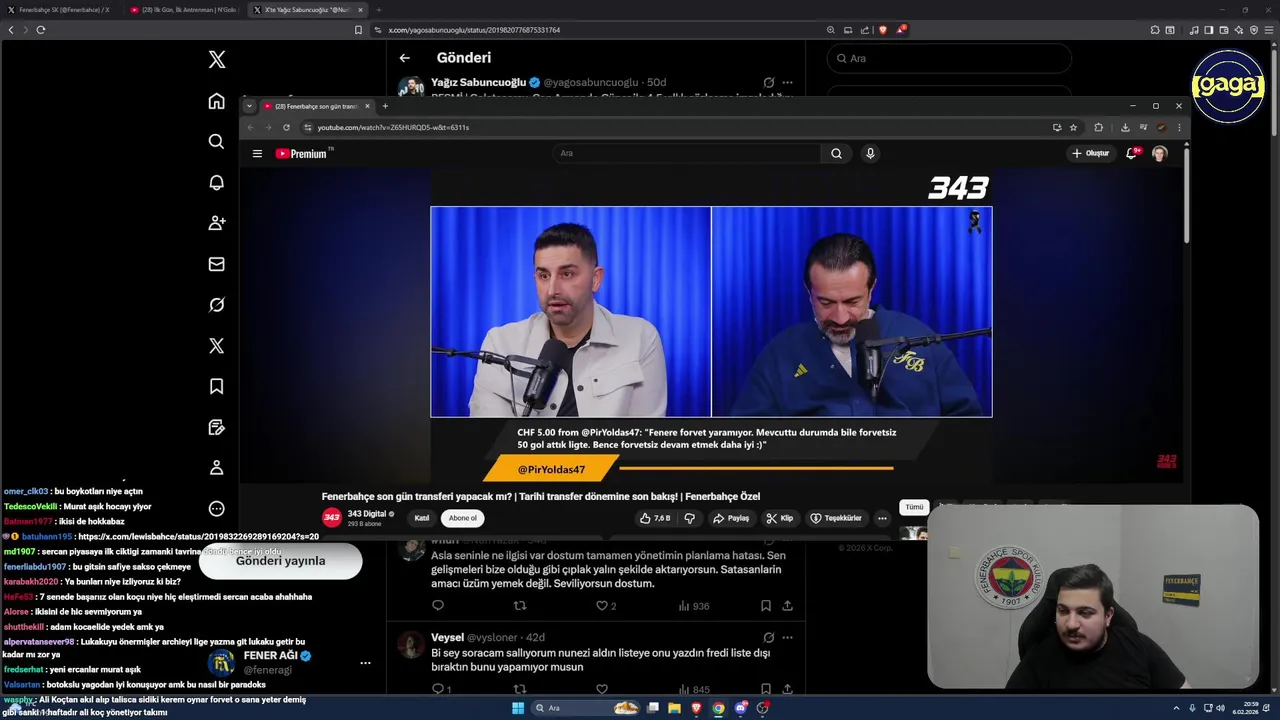Open Messages envelope in X sidebar

click(217, 264)
